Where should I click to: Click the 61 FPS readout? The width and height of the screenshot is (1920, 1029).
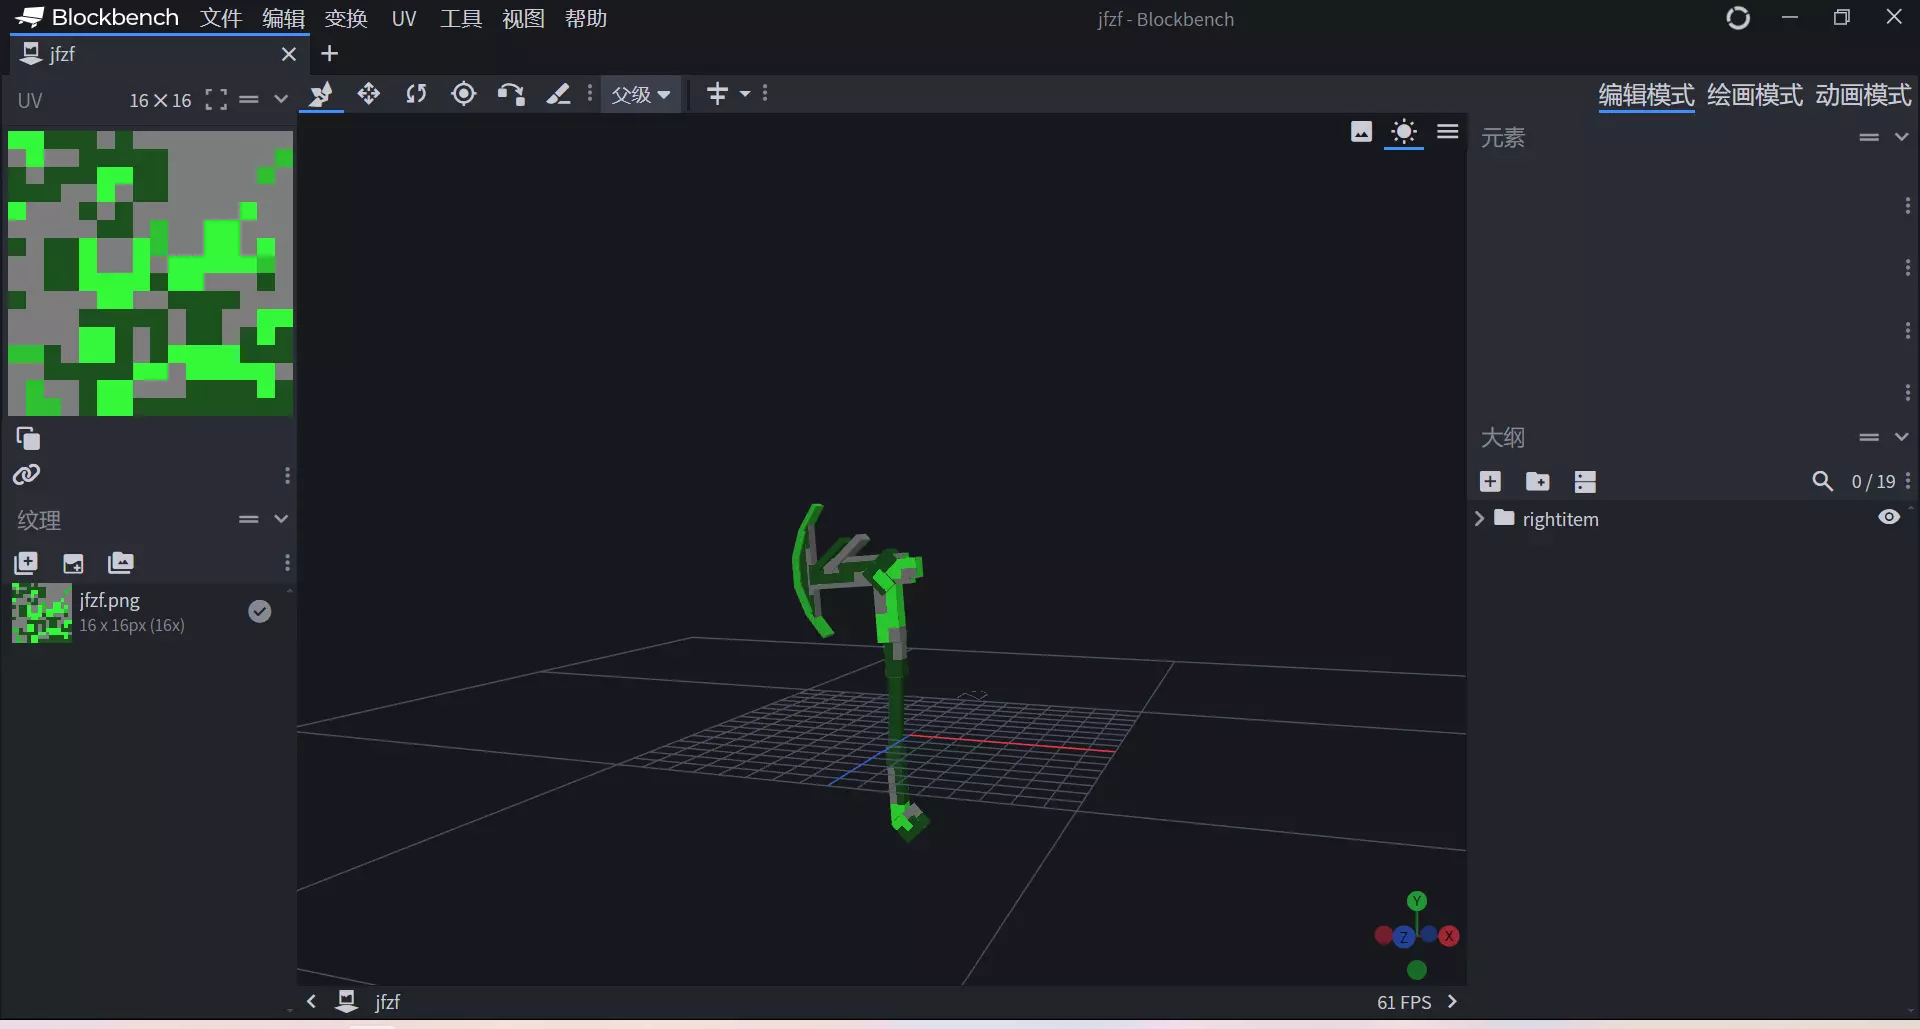(1404, 1002)
